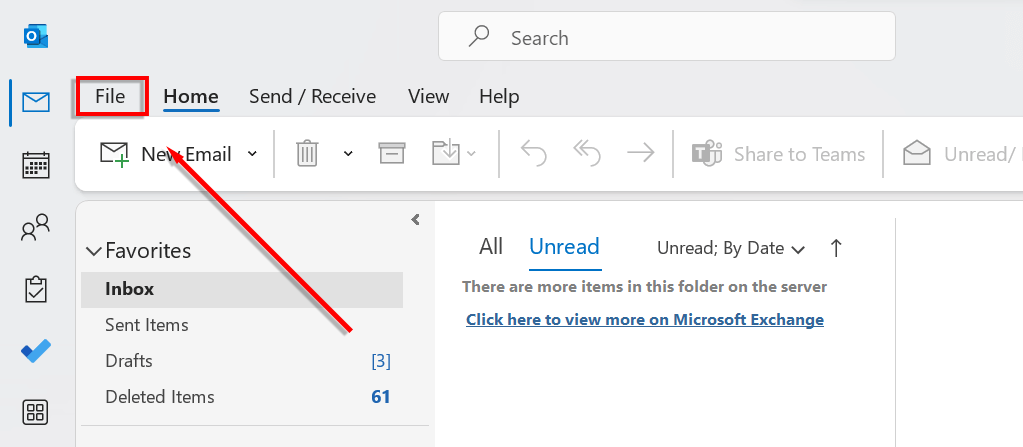Click the Forward arrow icon
Screen dimensions: 1023x447
tap(640, 153)
